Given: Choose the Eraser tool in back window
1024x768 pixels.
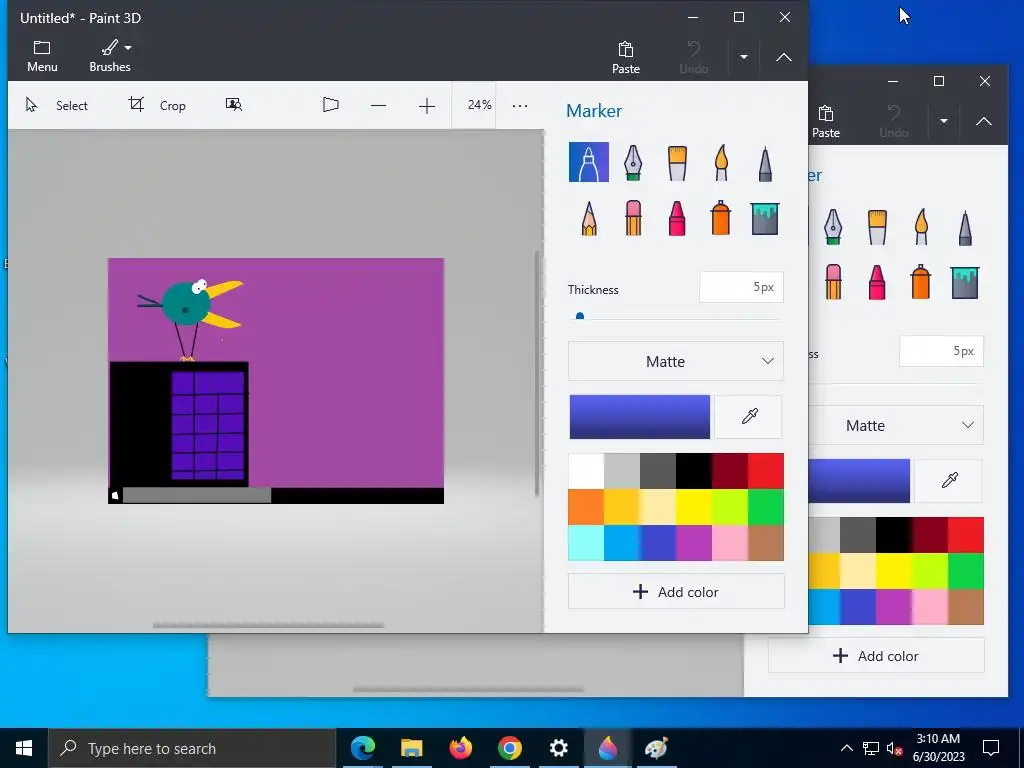Looking at the screenshot, I should (x=833, y=282).
